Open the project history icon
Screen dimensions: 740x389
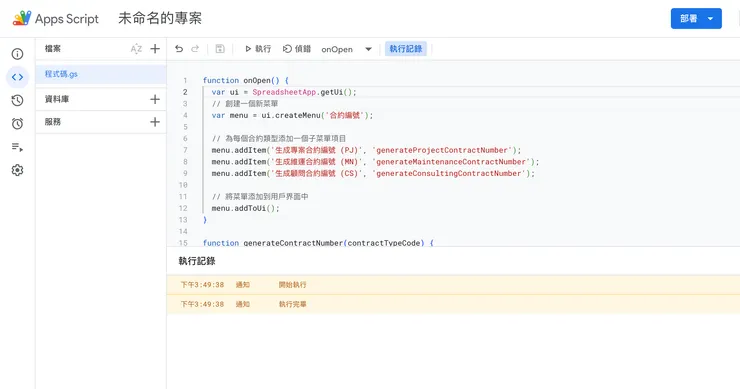pyautogui.click(x=17, y=100)
